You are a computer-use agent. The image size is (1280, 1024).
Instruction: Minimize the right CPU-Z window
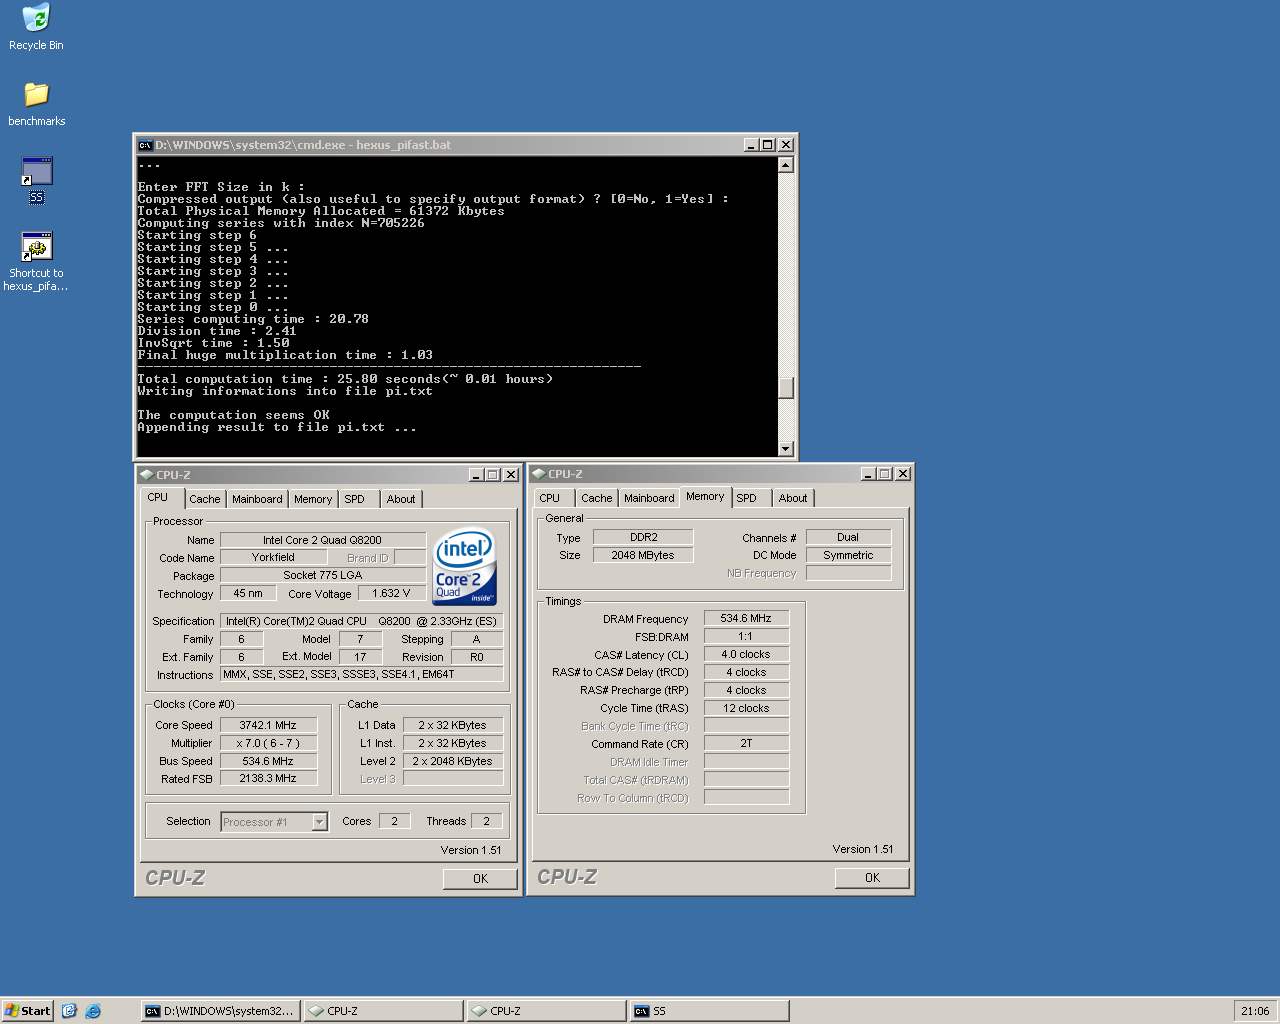[869, 474]
